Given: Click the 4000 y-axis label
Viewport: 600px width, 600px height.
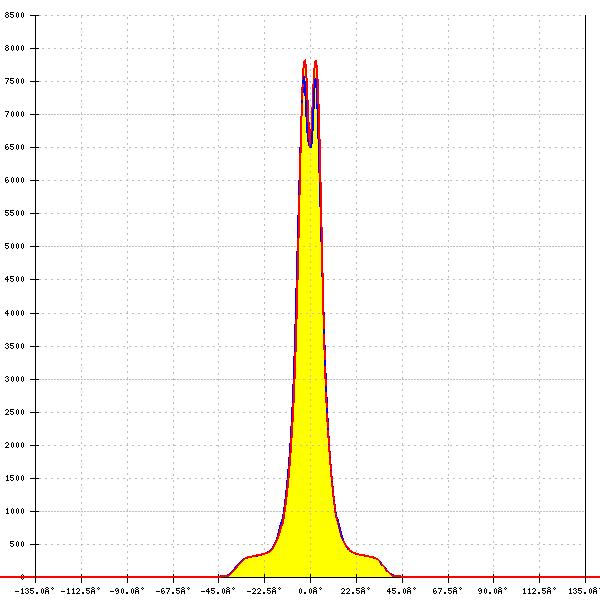Looking at the screenshot, I should pyautogui.click(x=15, y=313).
